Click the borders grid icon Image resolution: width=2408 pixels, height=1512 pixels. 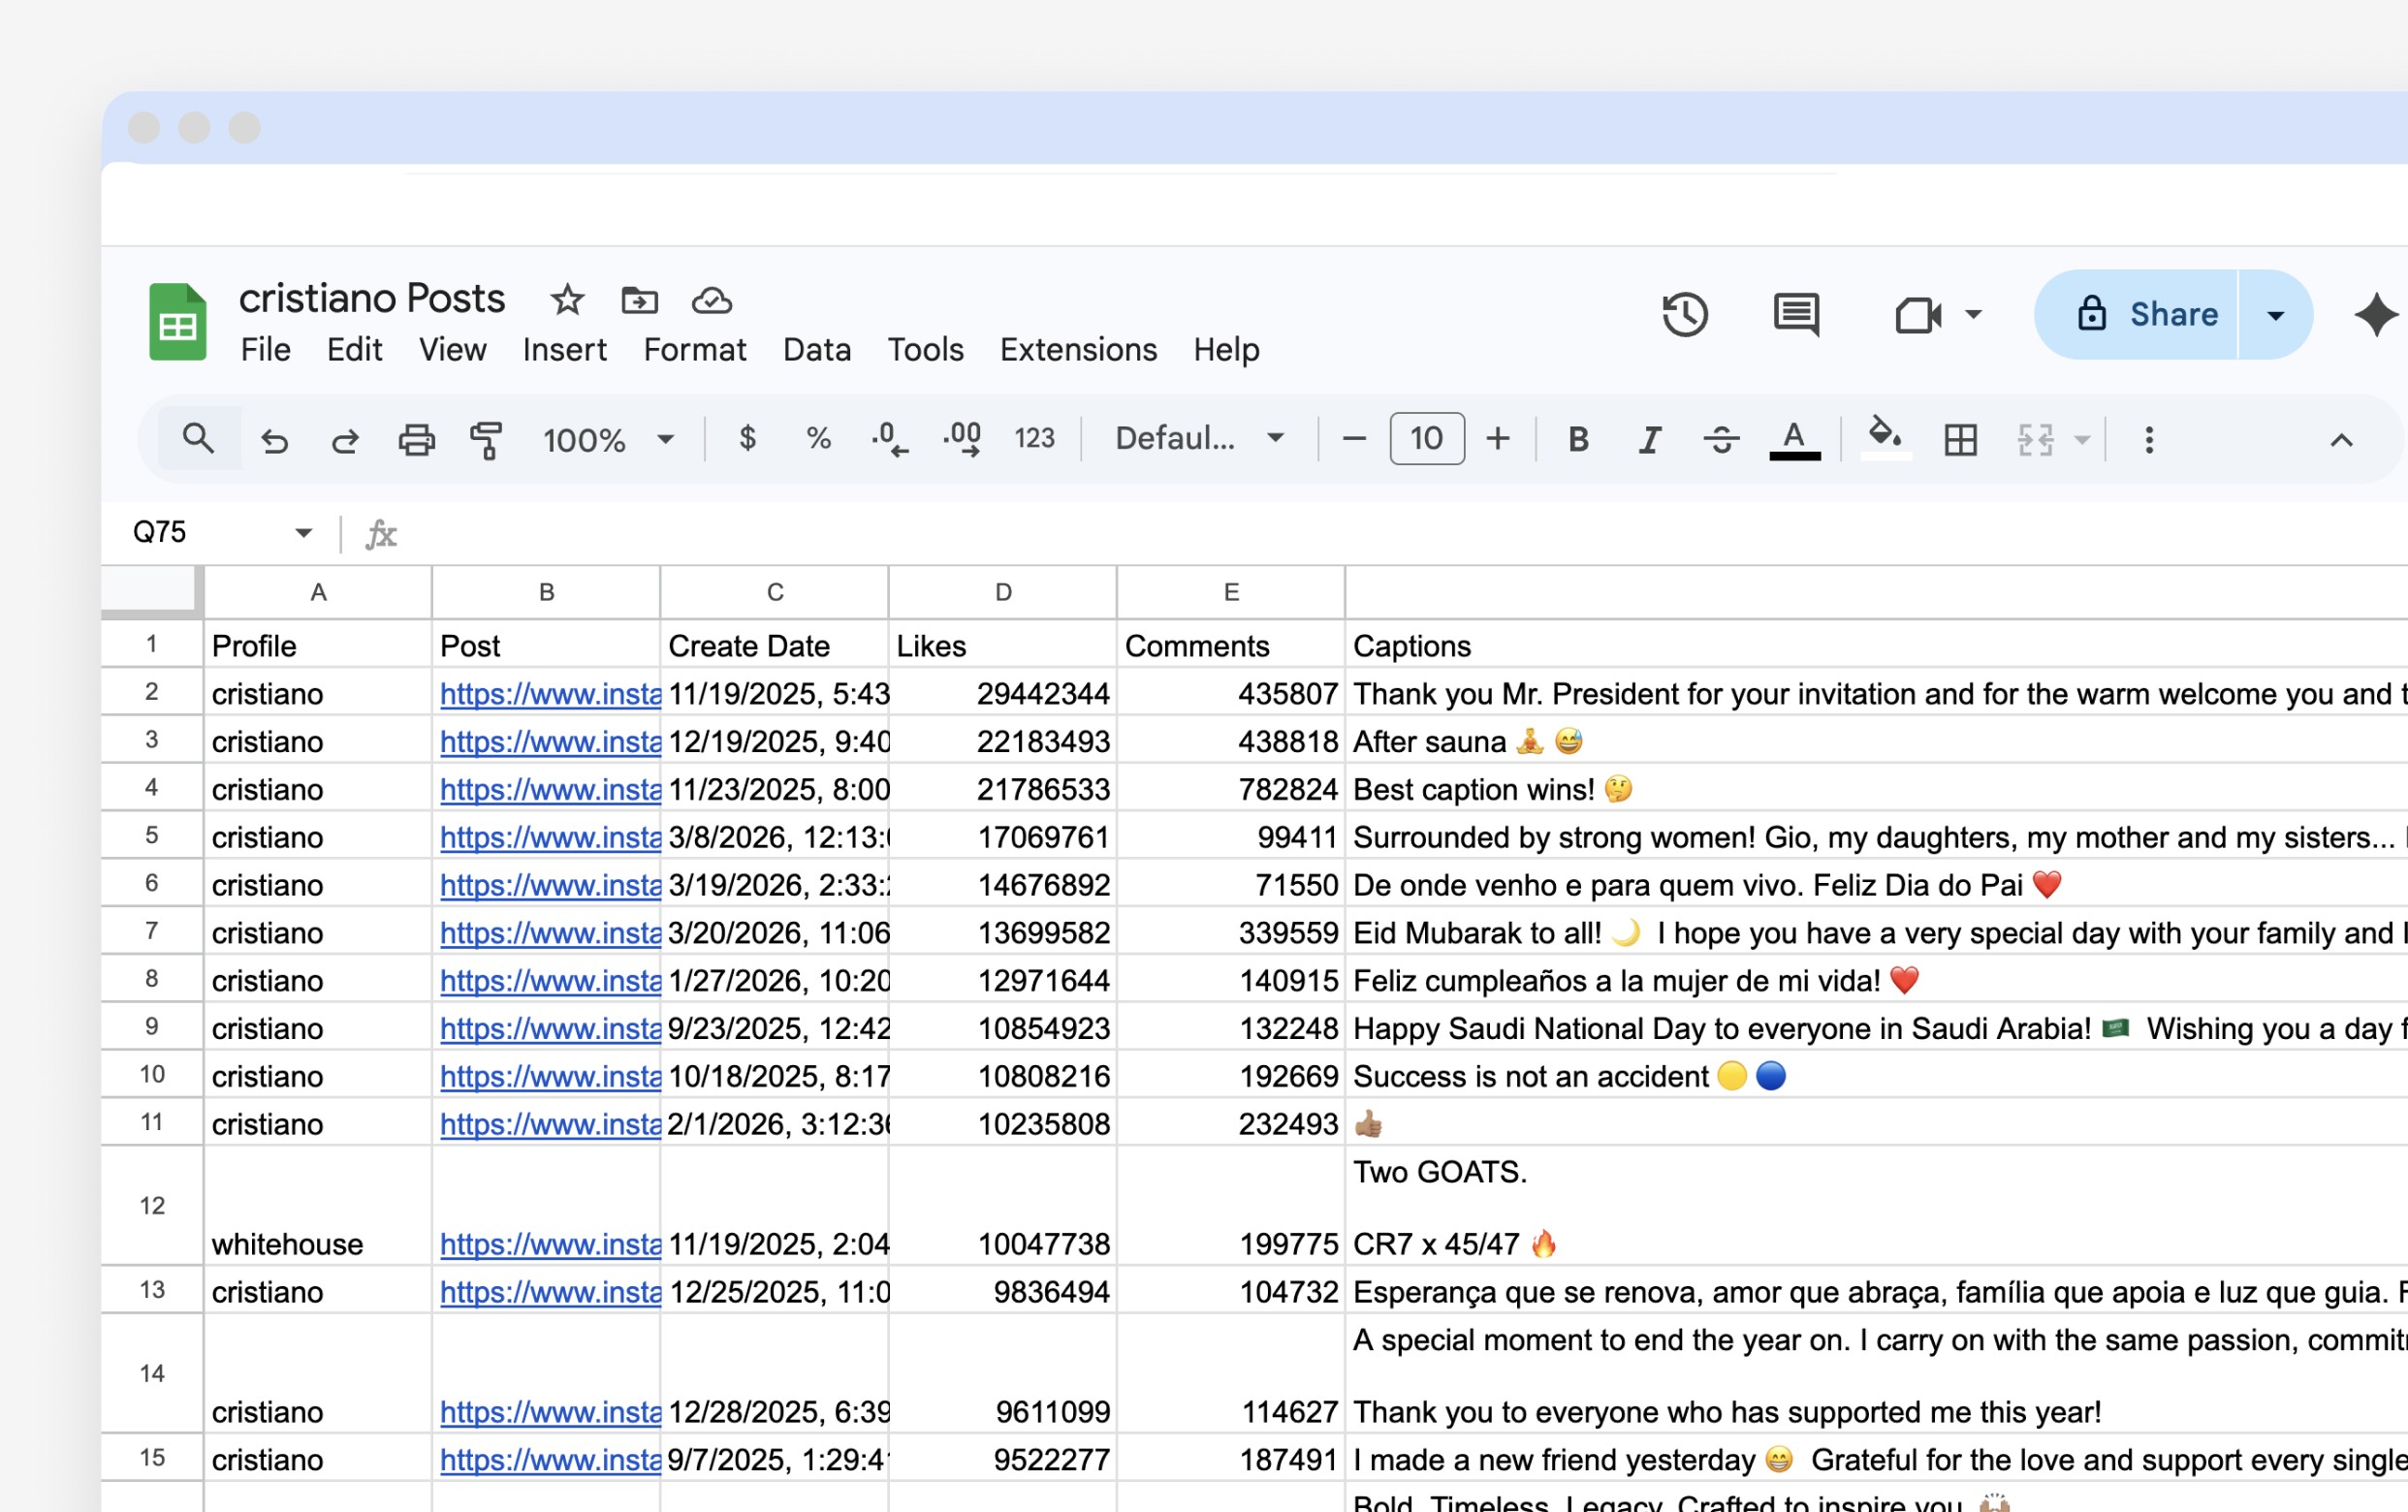[1960, 439]
